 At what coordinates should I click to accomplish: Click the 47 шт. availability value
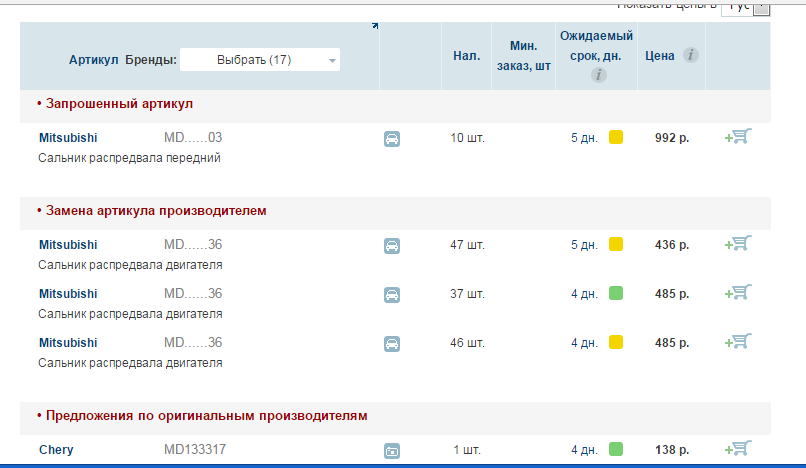pyautogui.click(x=467, y=245)
